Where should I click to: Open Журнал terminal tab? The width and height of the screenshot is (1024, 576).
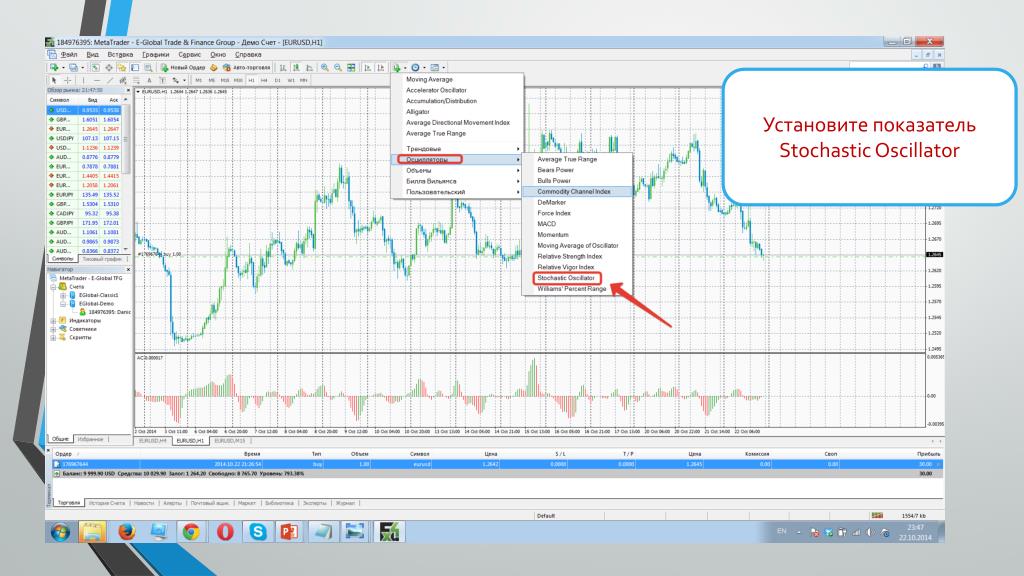coord(345,503)
